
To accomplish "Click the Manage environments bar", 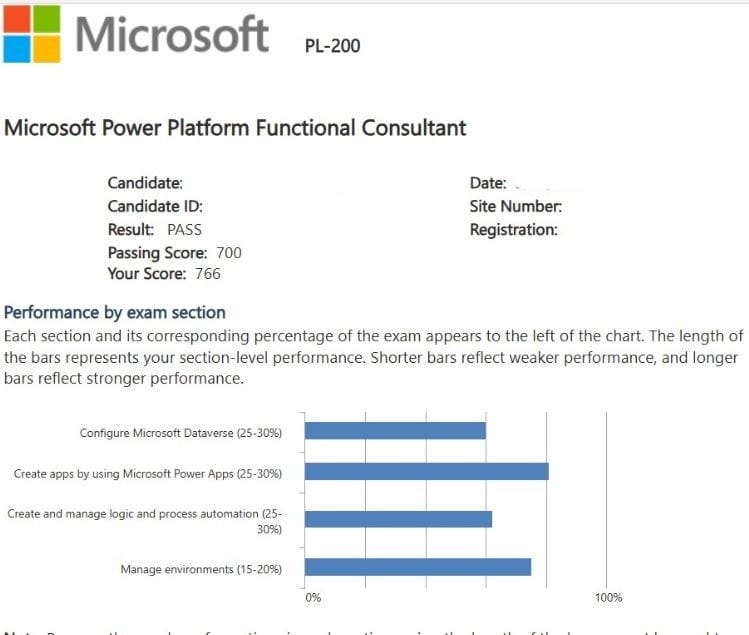I will point(417,567).
